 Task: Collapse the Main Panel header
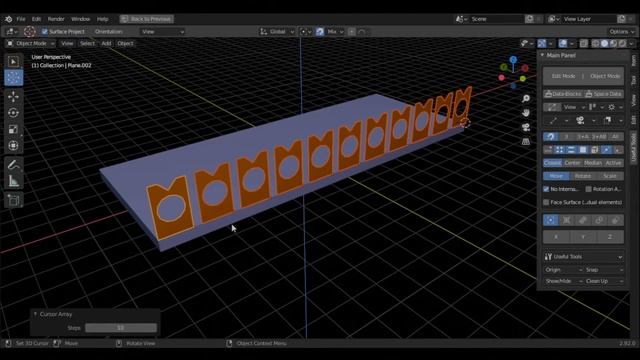point(542,55)
